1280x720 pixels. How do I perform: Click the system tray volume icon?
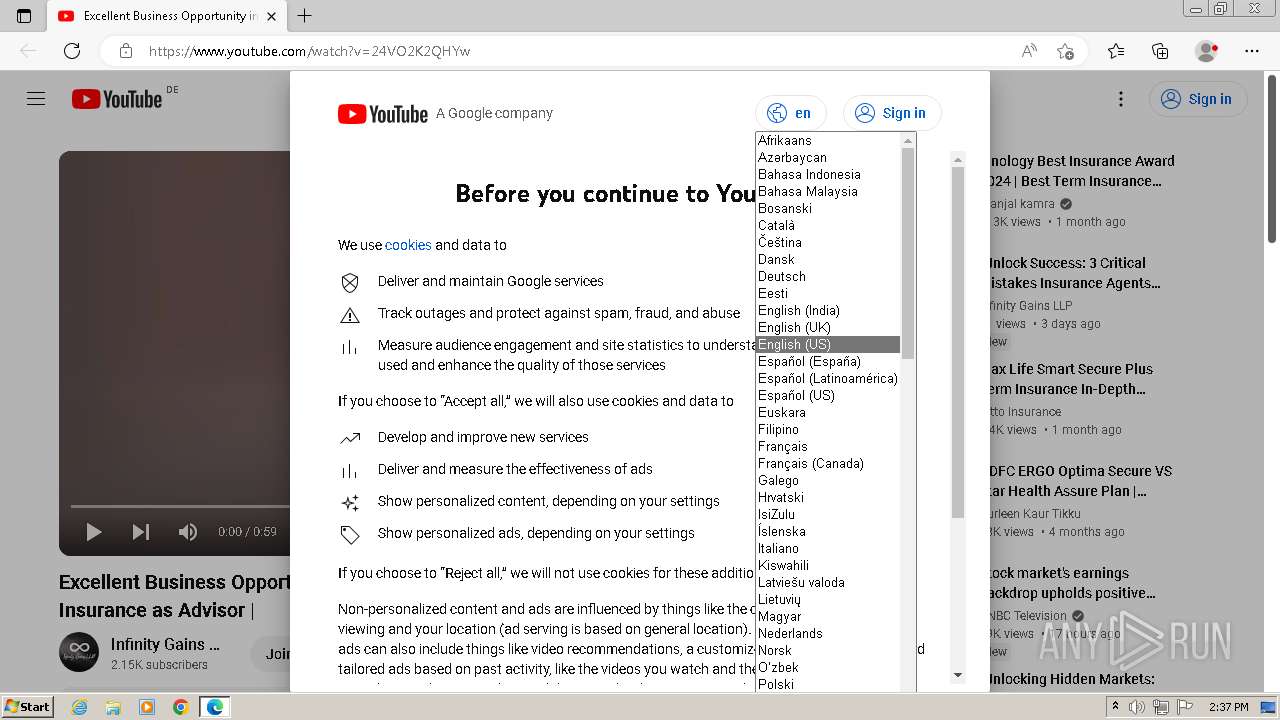1137,707
